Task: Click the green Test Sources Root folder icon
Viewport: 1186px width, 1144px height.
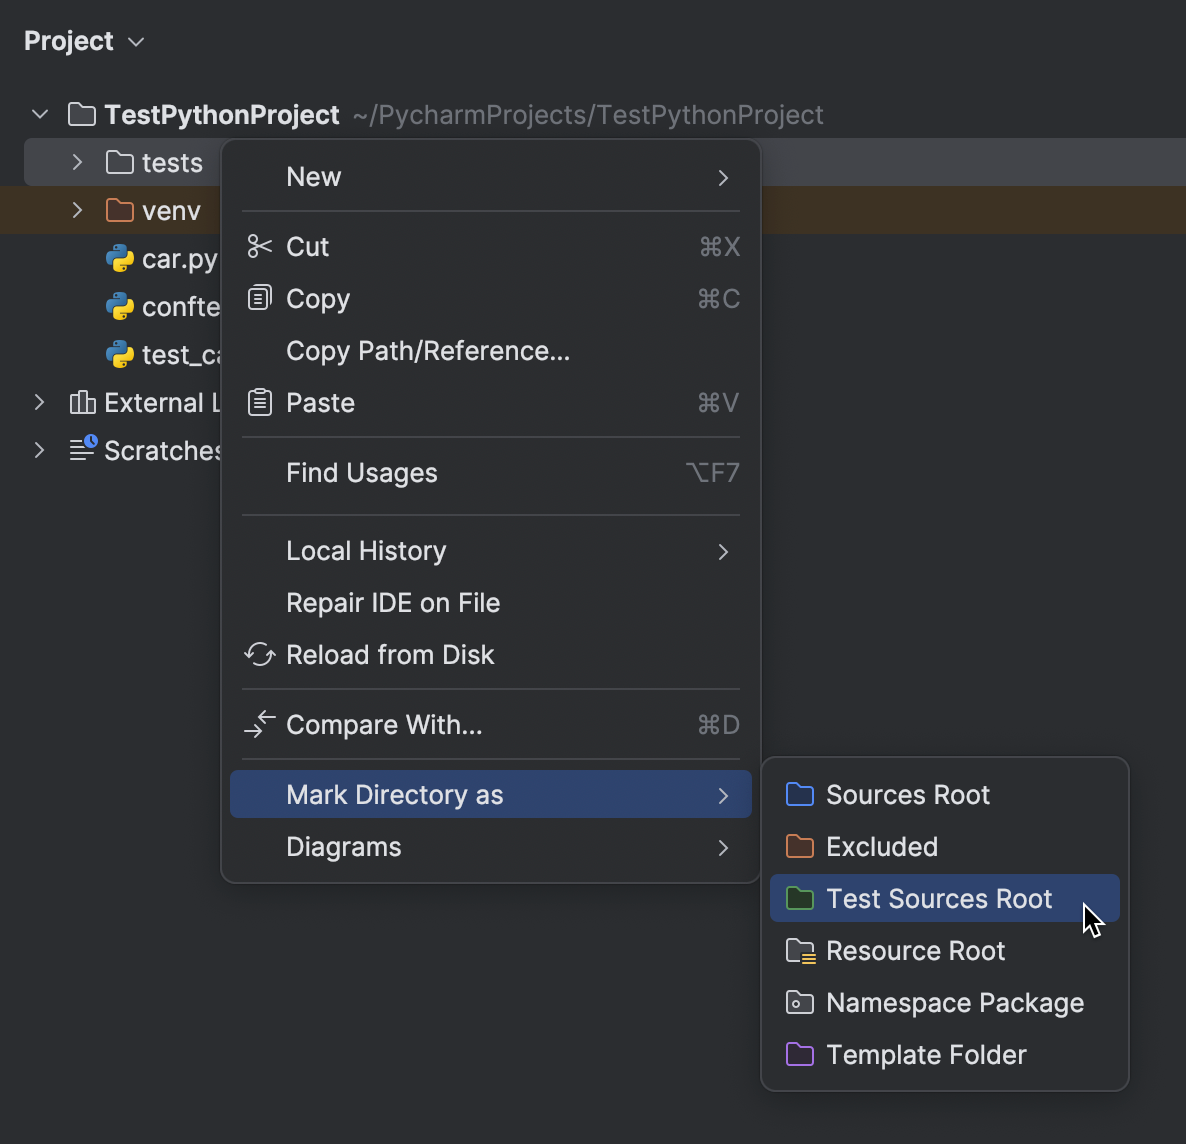Action: click(x=799, y=898)
